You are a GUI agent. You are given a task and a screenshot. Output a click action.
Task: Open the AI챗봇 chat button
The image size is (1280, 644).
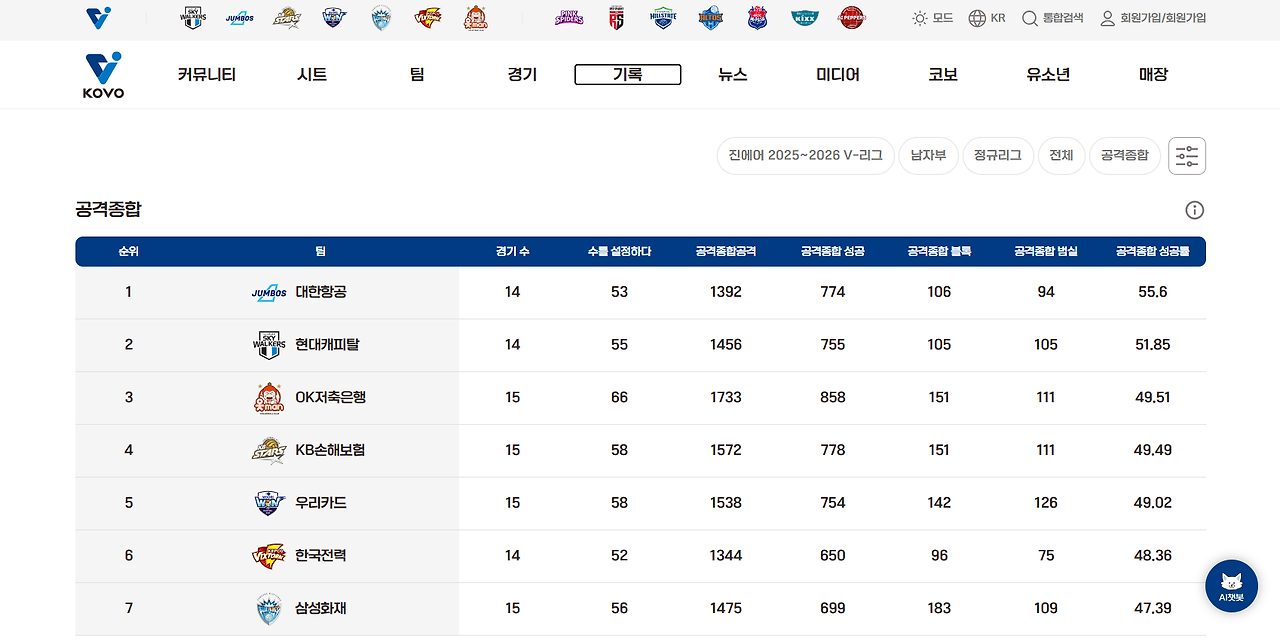(1231, 586)
